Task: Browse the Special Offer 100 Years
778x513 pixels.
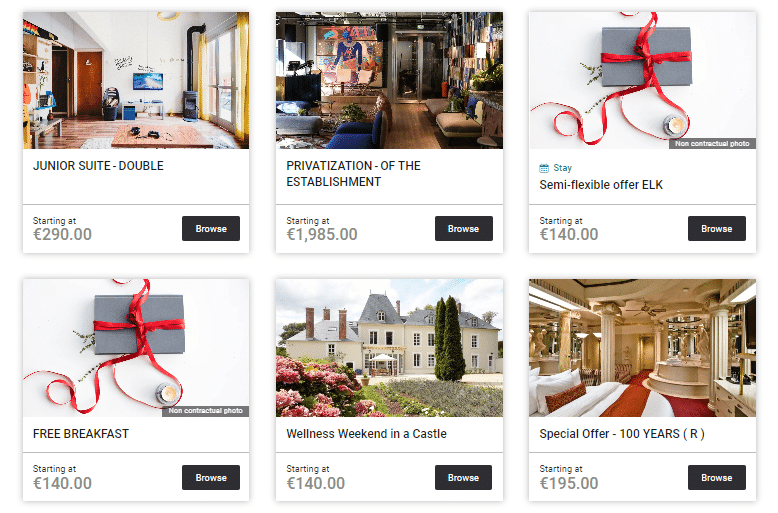Action: pyautogui.click(x=716, y=477)
